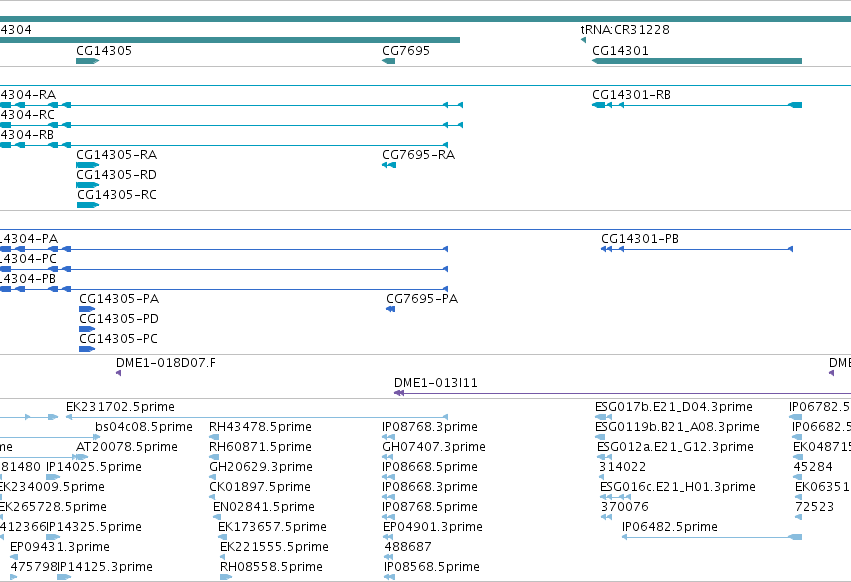Select the DME1-013I11 feature label
The width and height of the screenshot is (851, 582).
point(436,383)
